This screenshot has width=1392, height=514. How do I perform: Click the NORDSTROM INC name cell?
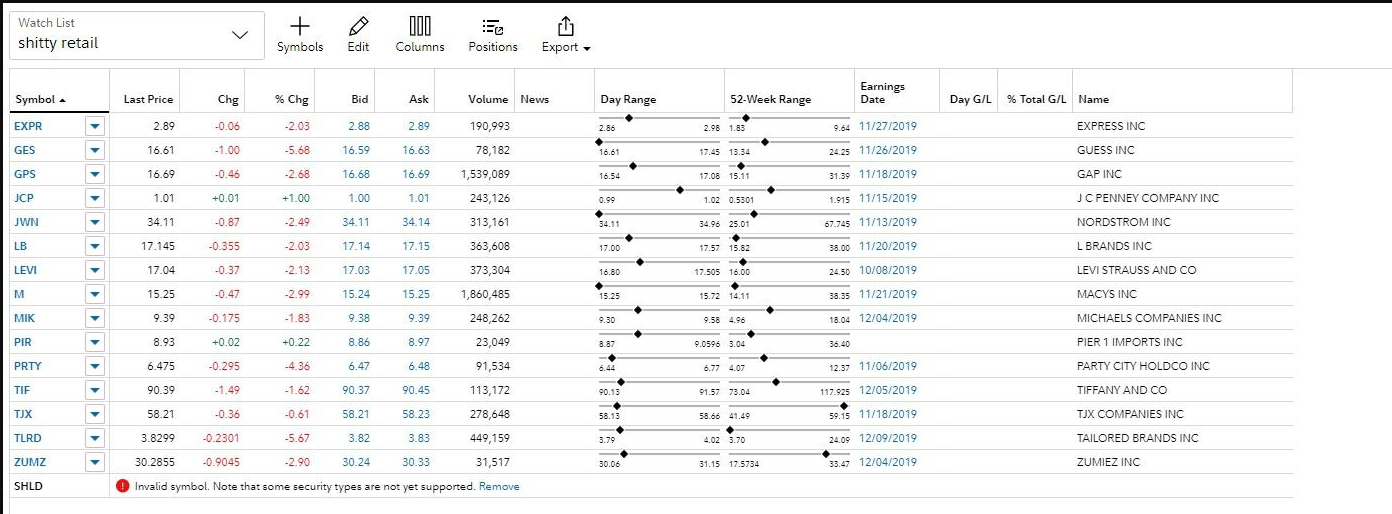[x=1123, y=222]
